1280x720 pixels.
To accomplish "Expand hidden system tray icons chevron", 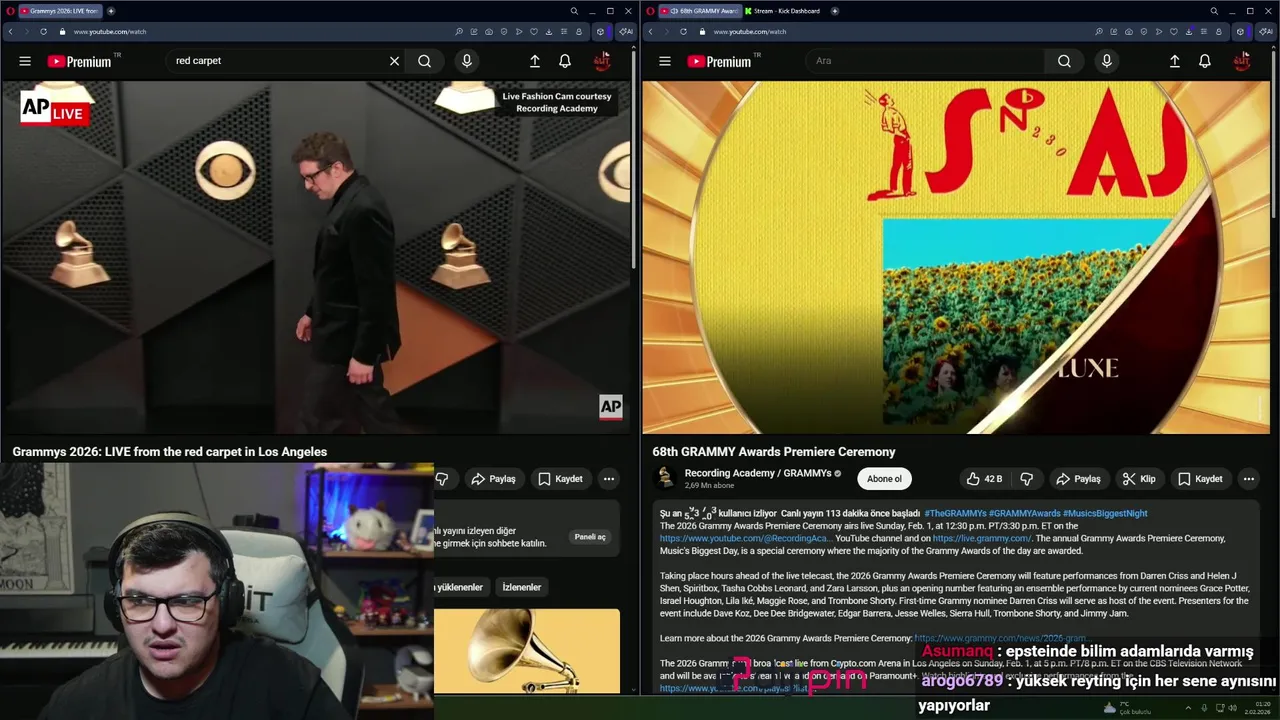I will pos(1188,708).
